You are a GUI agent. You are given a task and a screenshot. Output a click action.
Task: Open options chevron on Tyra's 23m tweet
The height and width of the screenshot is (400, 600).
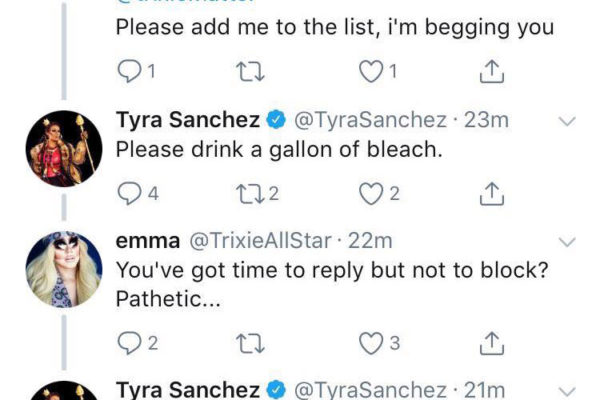pos(567,121)
